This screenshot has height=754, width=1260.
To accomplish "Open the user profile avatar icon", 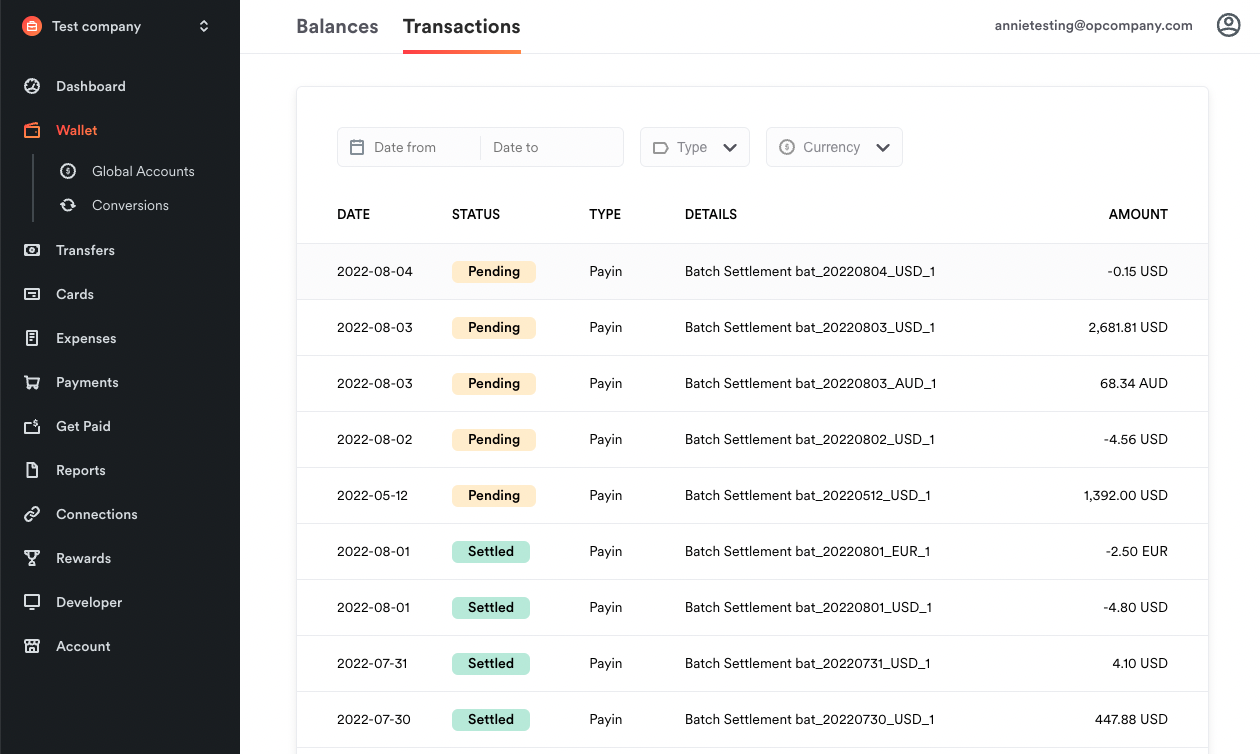I will click(x=1228, y=26).
